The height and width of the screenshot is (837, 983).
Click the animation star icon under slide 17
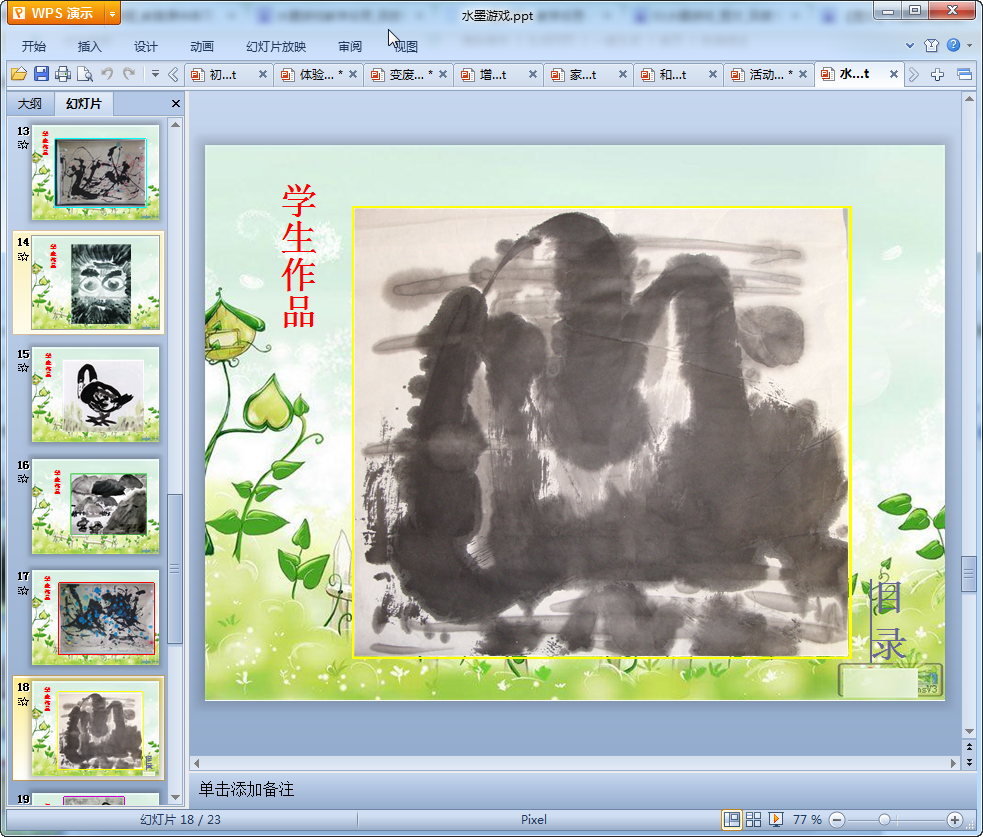pos(23,590)
